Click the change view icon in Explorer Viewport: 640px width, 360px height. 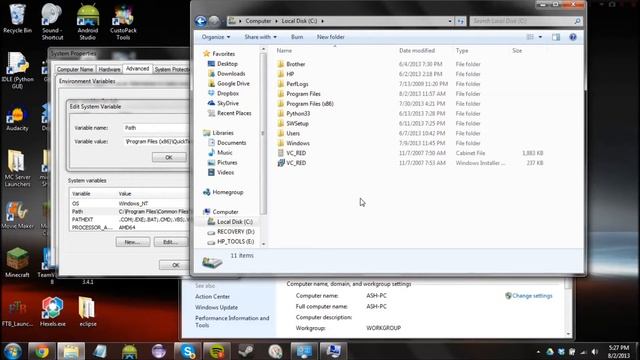530,37
